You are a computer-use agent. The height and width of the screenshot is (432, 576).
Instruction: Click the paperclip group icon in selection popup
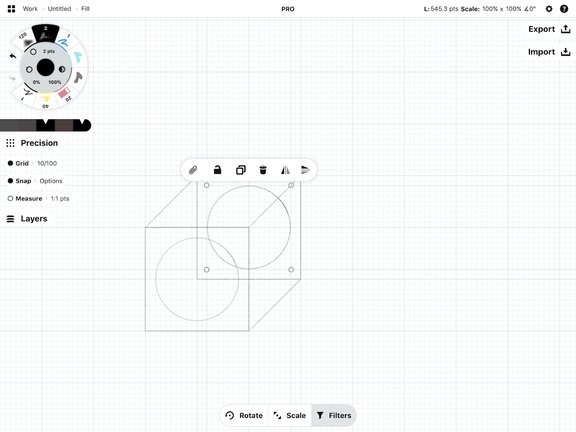[x=193, y=170]
